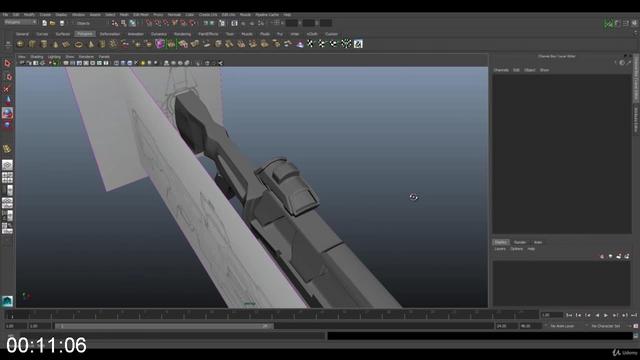Image resolution: width=640 pixels, height=360 pixels.
Task: Toggle wireframe shading in viewport toolbar
Action: [117, 63]
